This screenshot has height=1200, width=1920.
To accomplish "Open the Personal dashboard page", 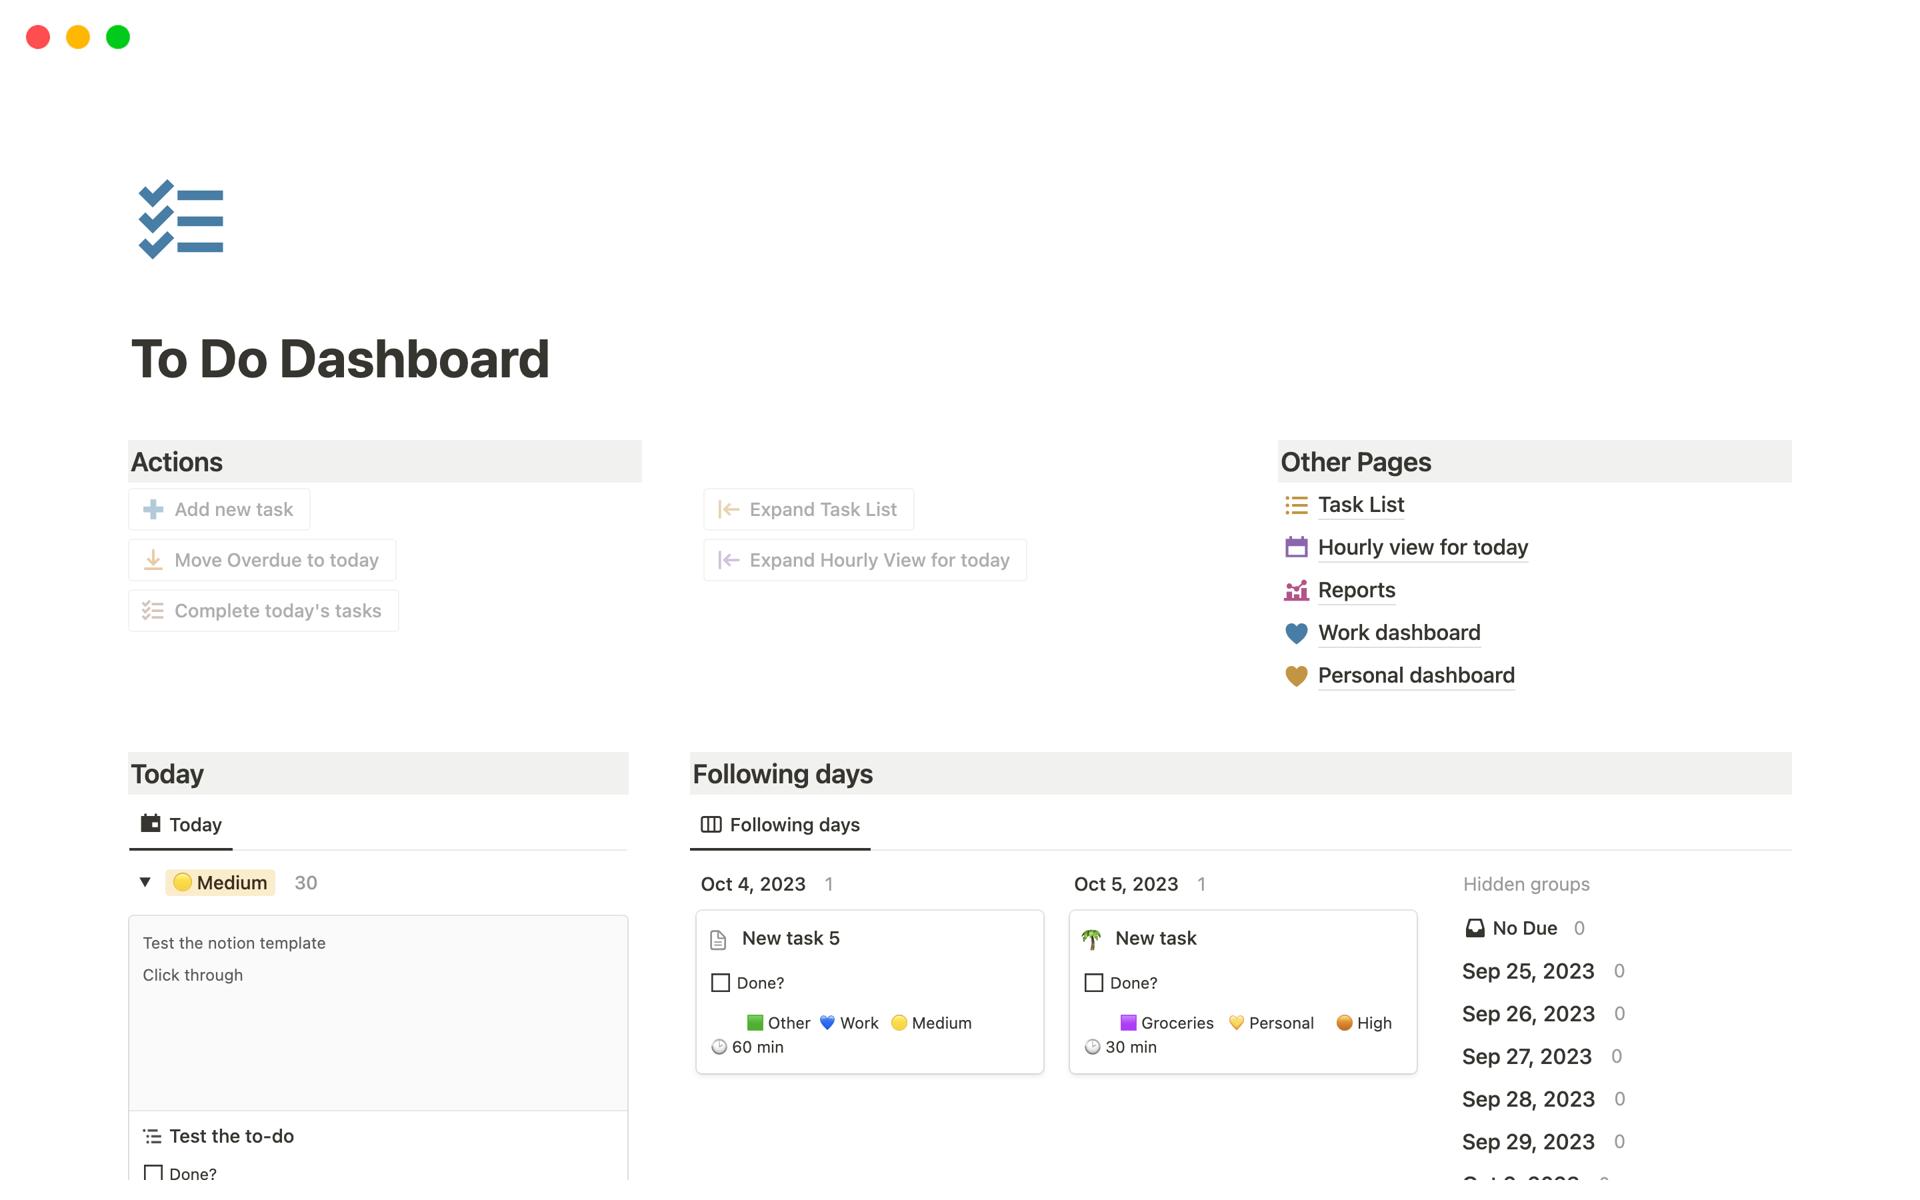I will pos(1415,675).
